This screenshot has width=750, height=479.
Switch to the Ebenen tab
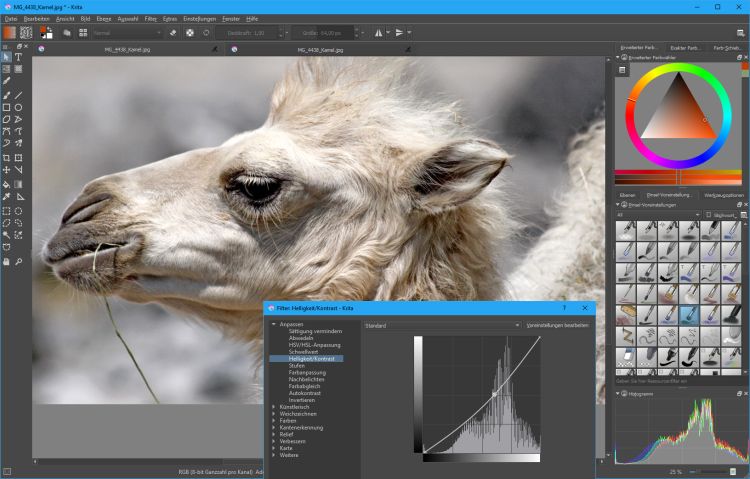pyautogui.click(x=627, y=194)
